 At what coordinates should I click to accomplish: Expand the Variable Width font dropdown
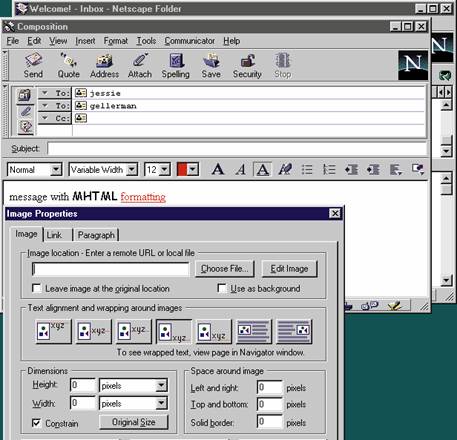point(103,170)
